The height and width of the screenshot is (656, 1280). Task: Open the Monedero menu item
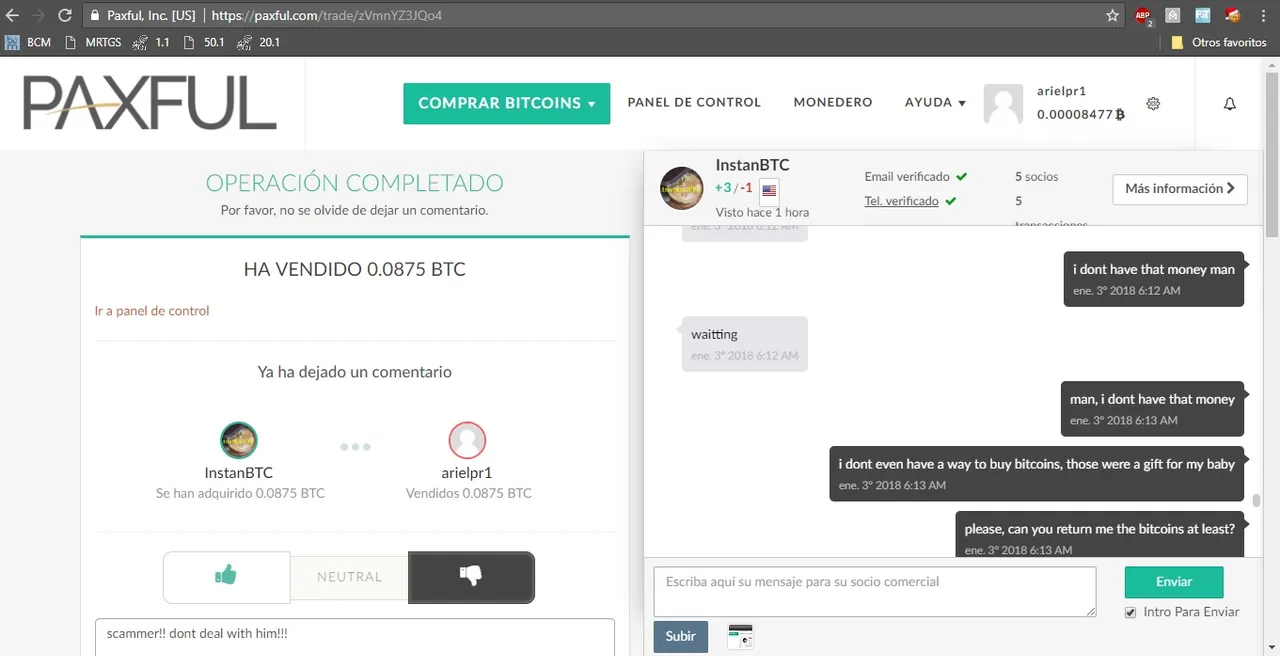[x=833, y=103]
